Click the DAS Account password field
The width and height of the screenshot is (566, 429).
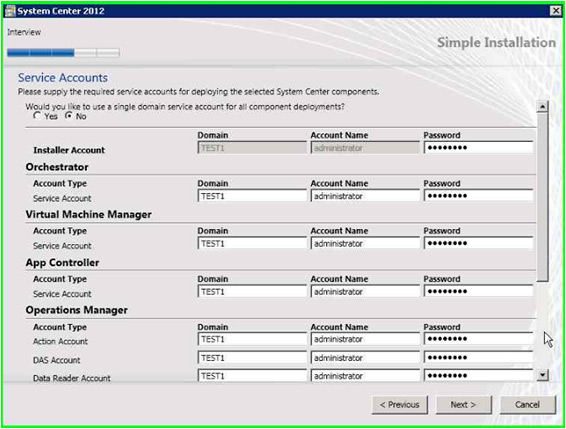478,358
